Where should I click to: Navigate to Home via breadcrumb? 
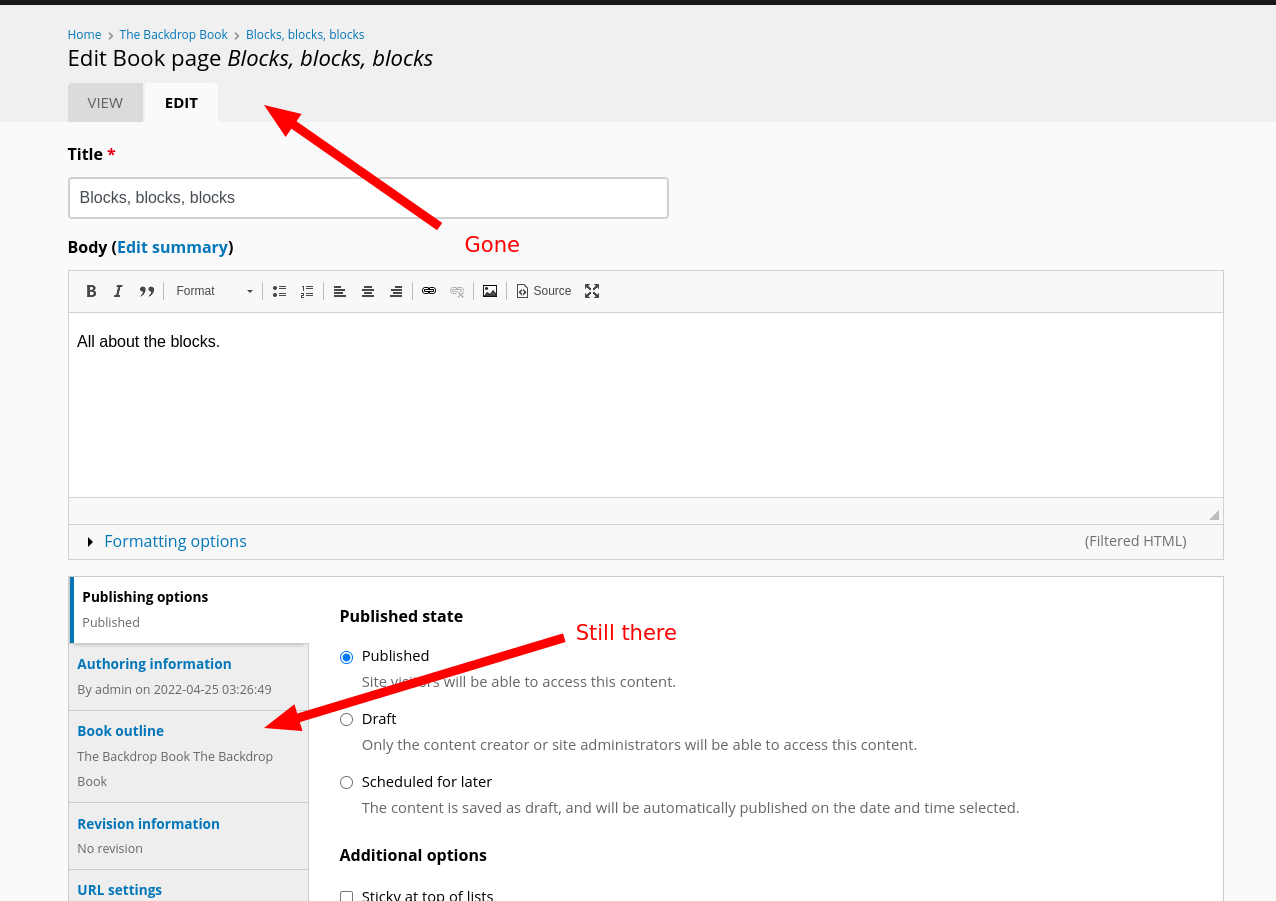pos(84,34)
